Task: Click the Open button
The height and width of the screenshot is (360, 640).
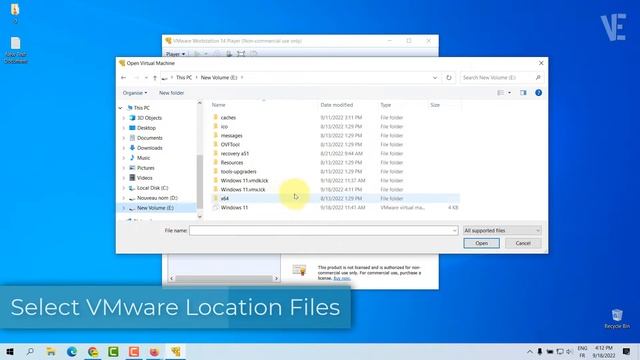Action: pos(482,243)
